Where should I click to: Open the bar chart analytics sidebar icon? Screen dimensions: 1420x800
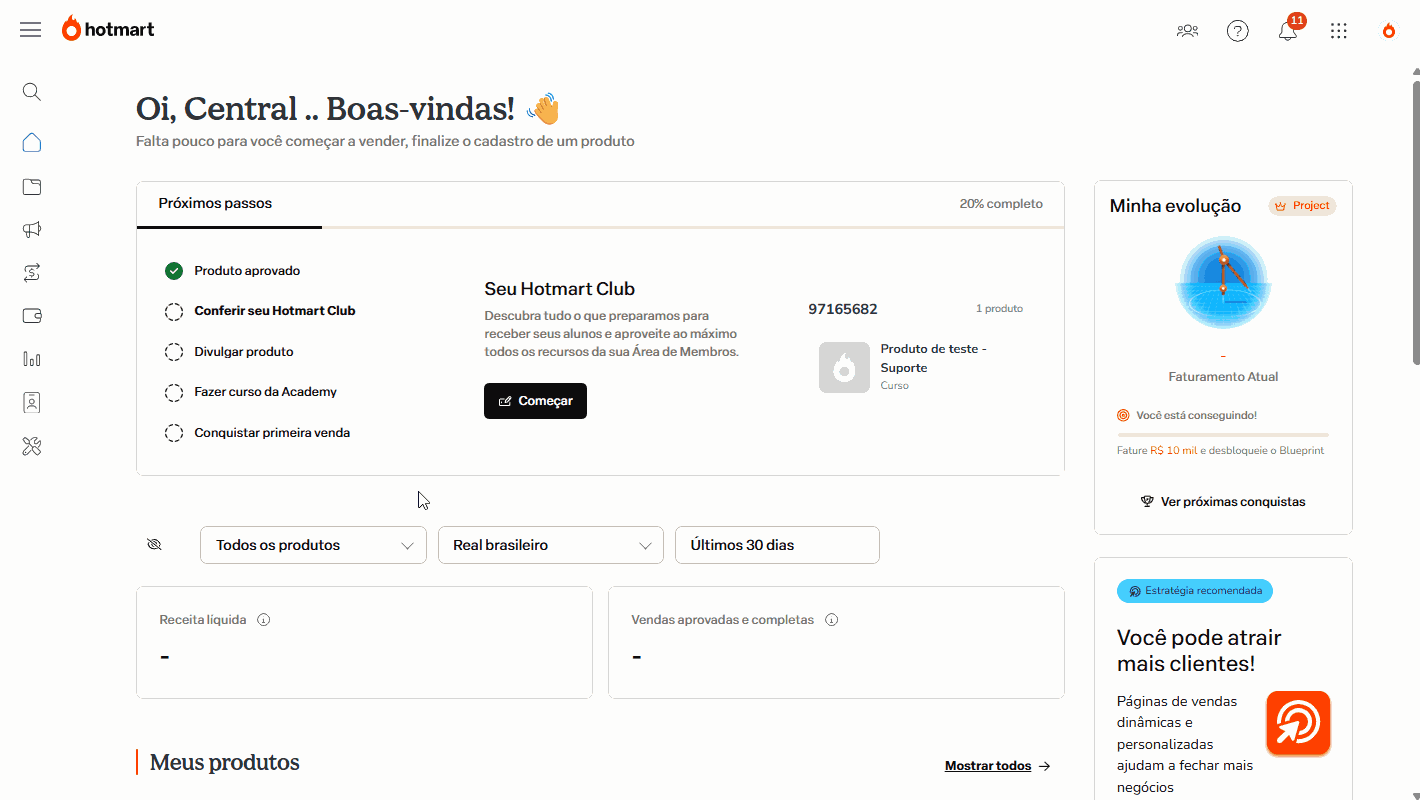tap(32, 359)
